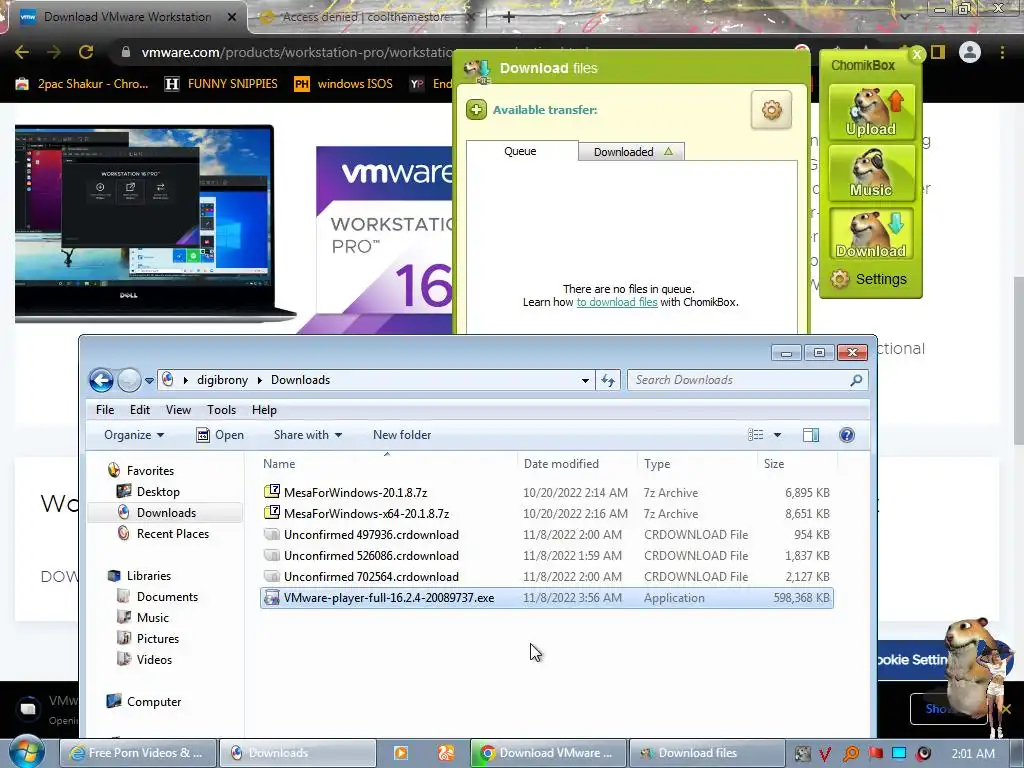The image size is (1024, 768).
Task: Select Favorites in the navigation pane
Action: point(140,470)
